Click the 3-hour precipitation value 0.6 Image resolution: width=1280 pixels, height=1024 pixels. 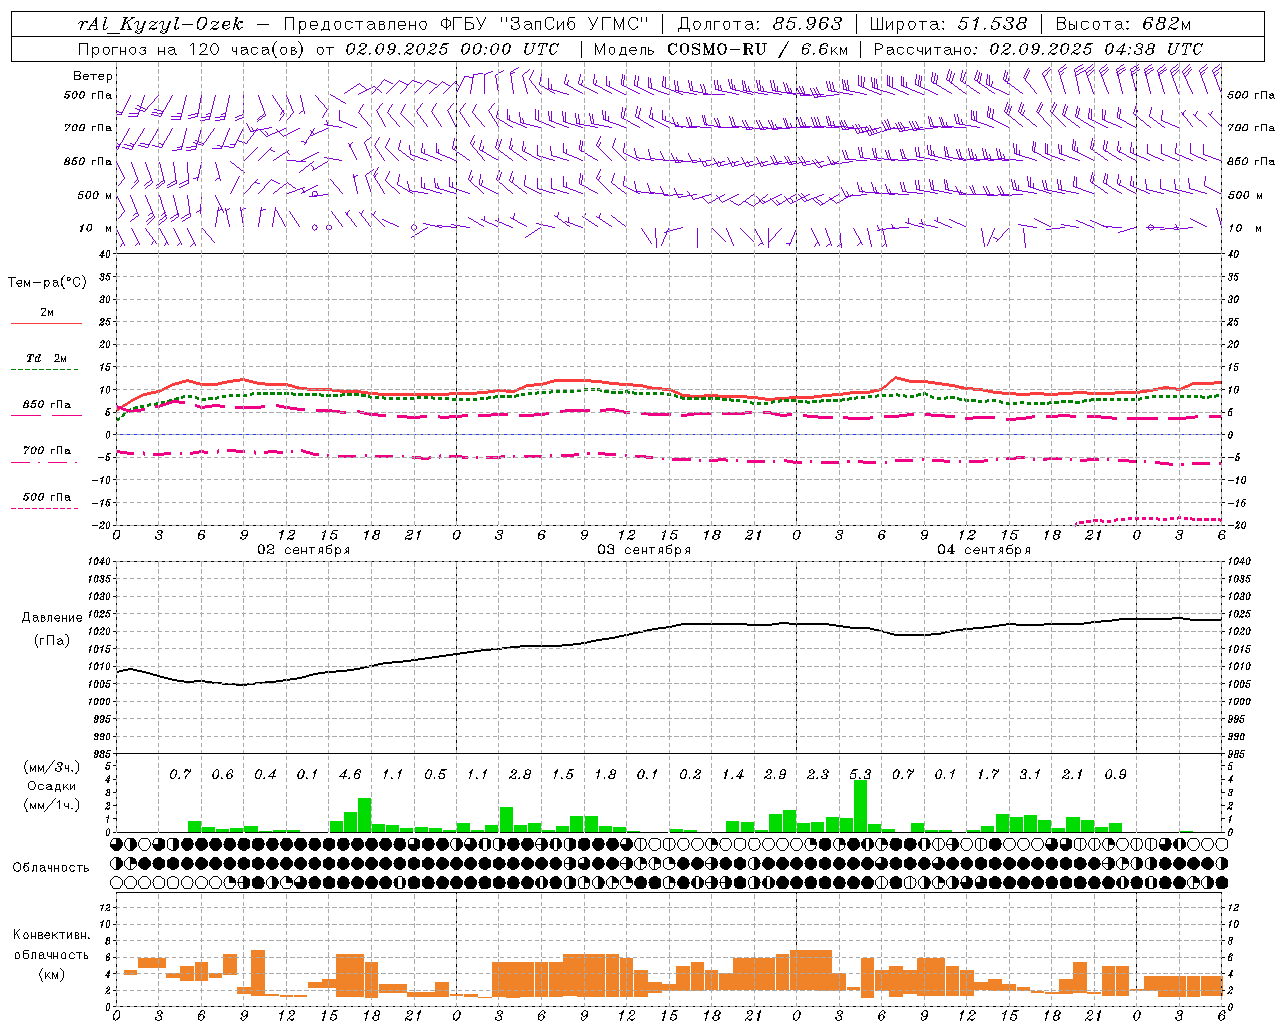tap(223, 775)
